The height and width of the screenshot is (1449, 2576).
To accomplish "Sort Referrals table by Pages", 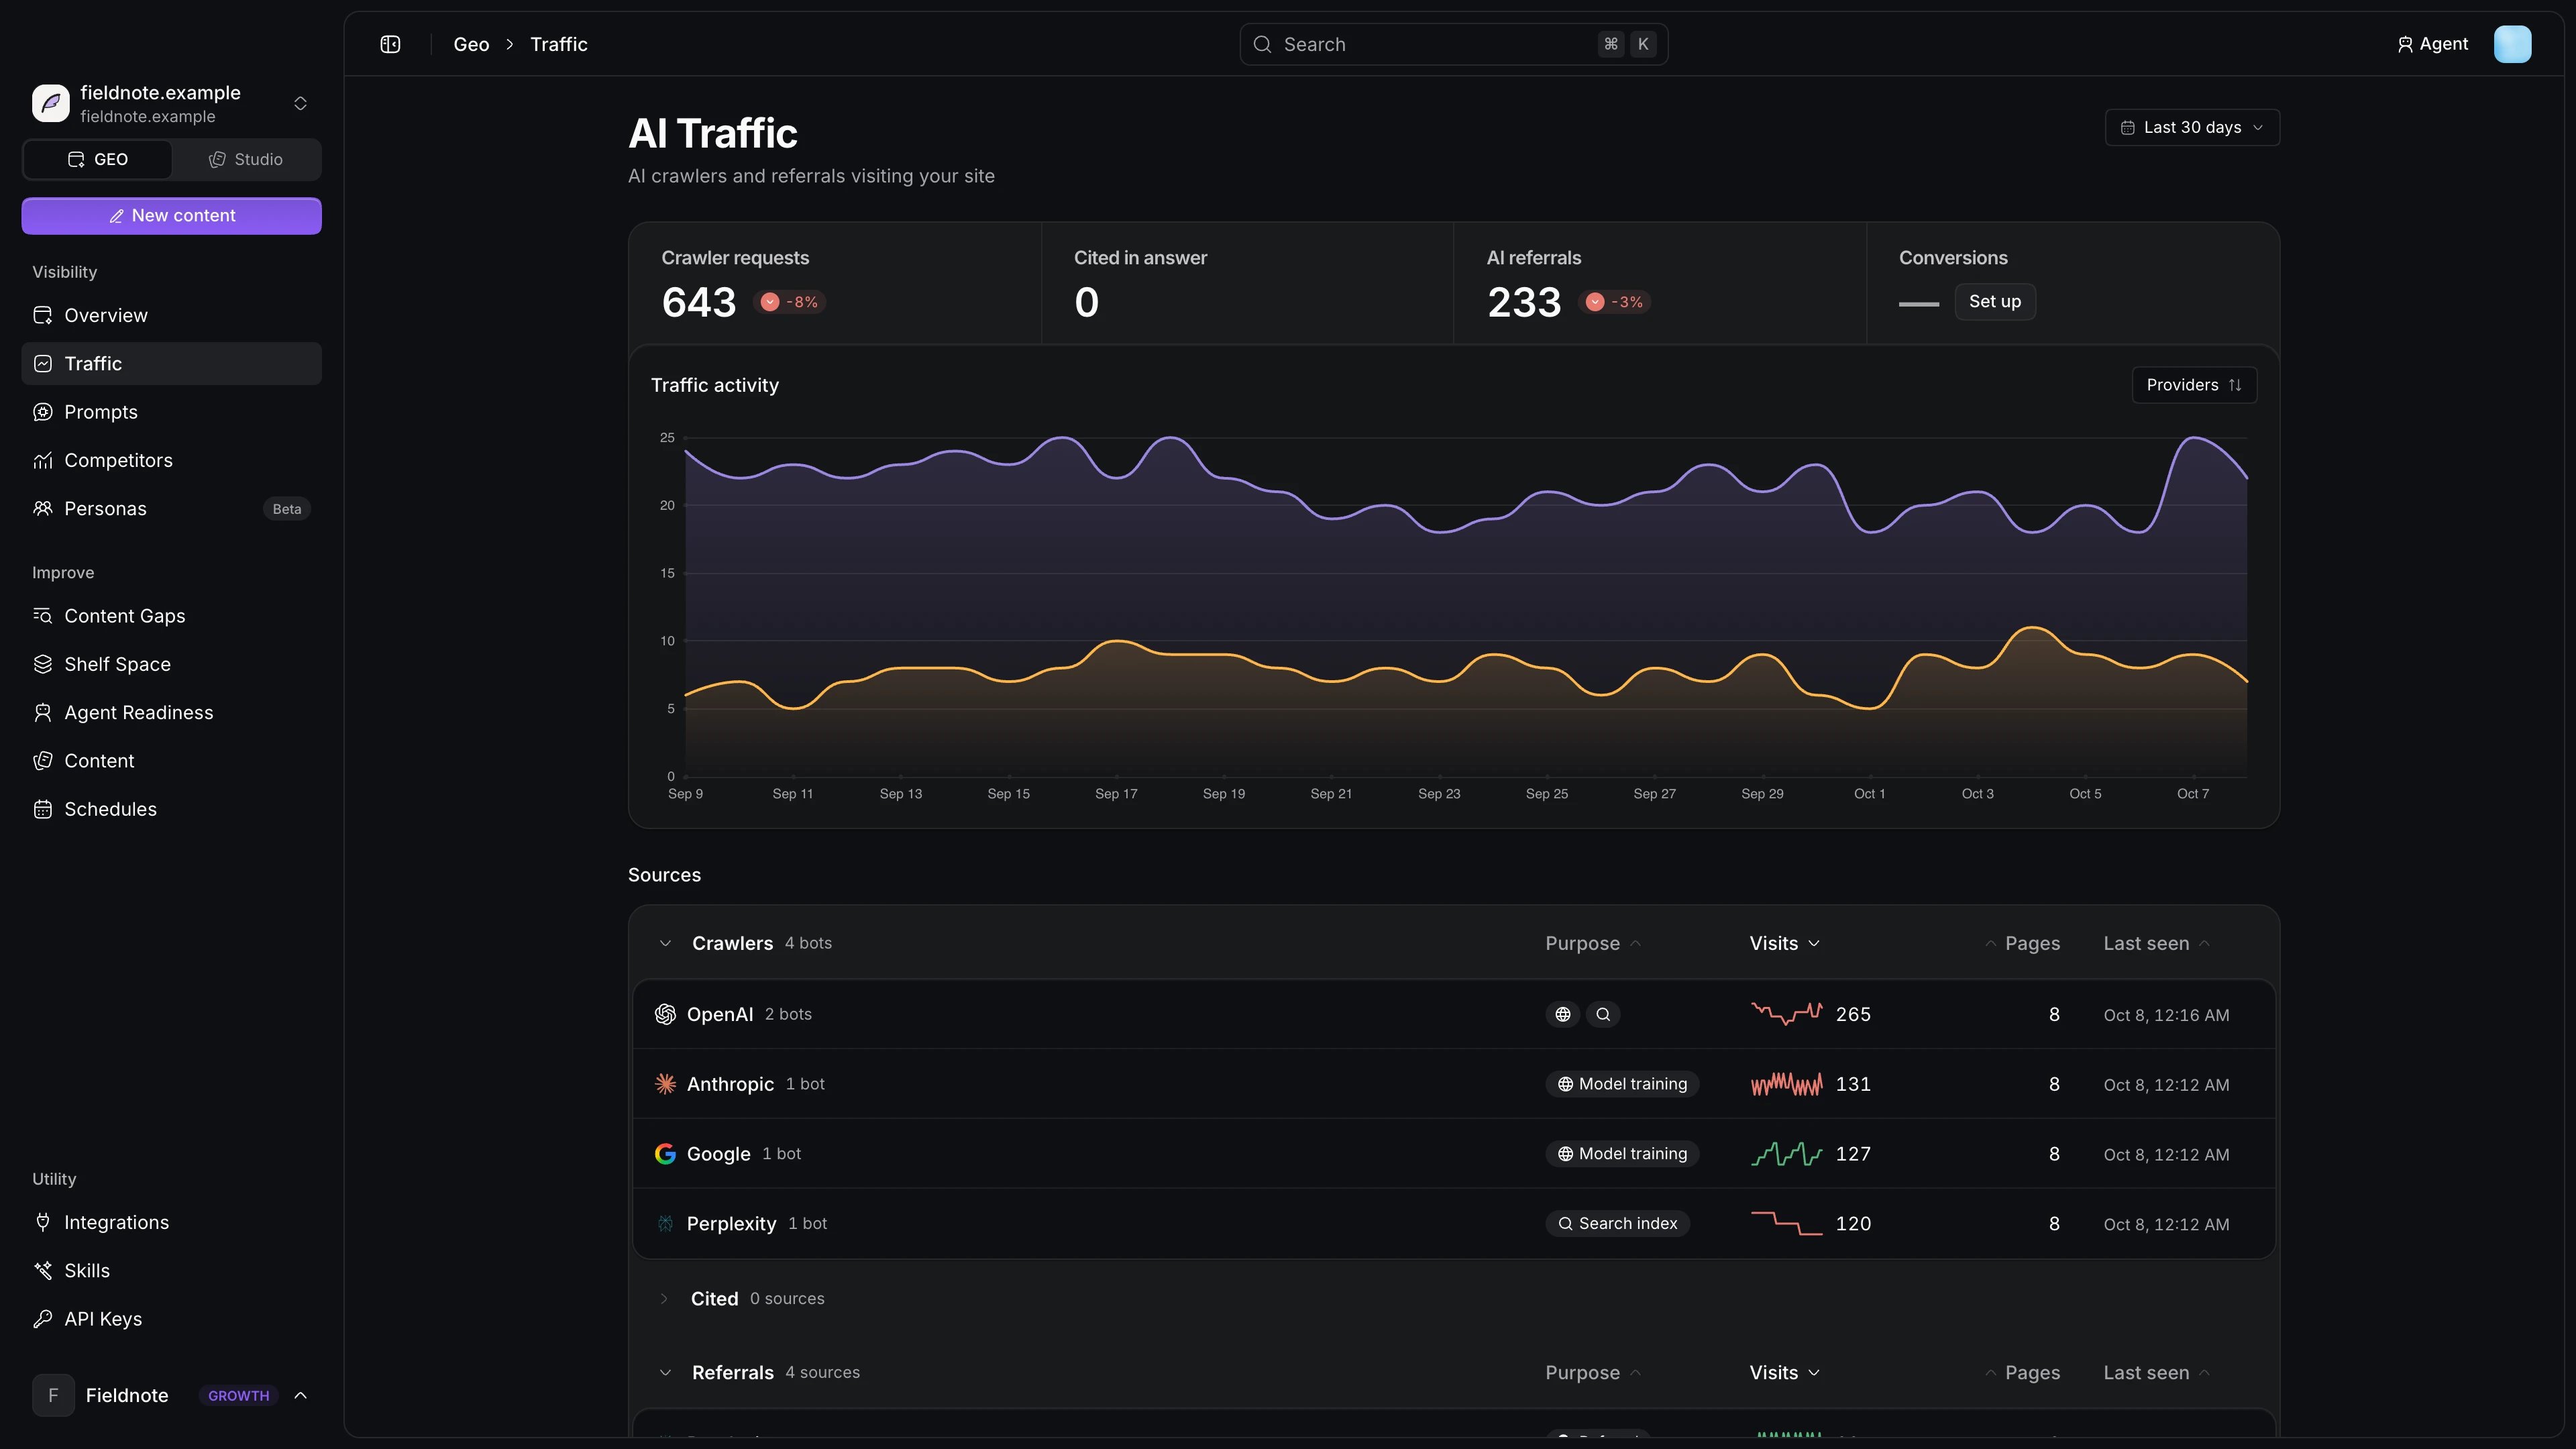I will pyautogui.click(x=2022, y=1373).
